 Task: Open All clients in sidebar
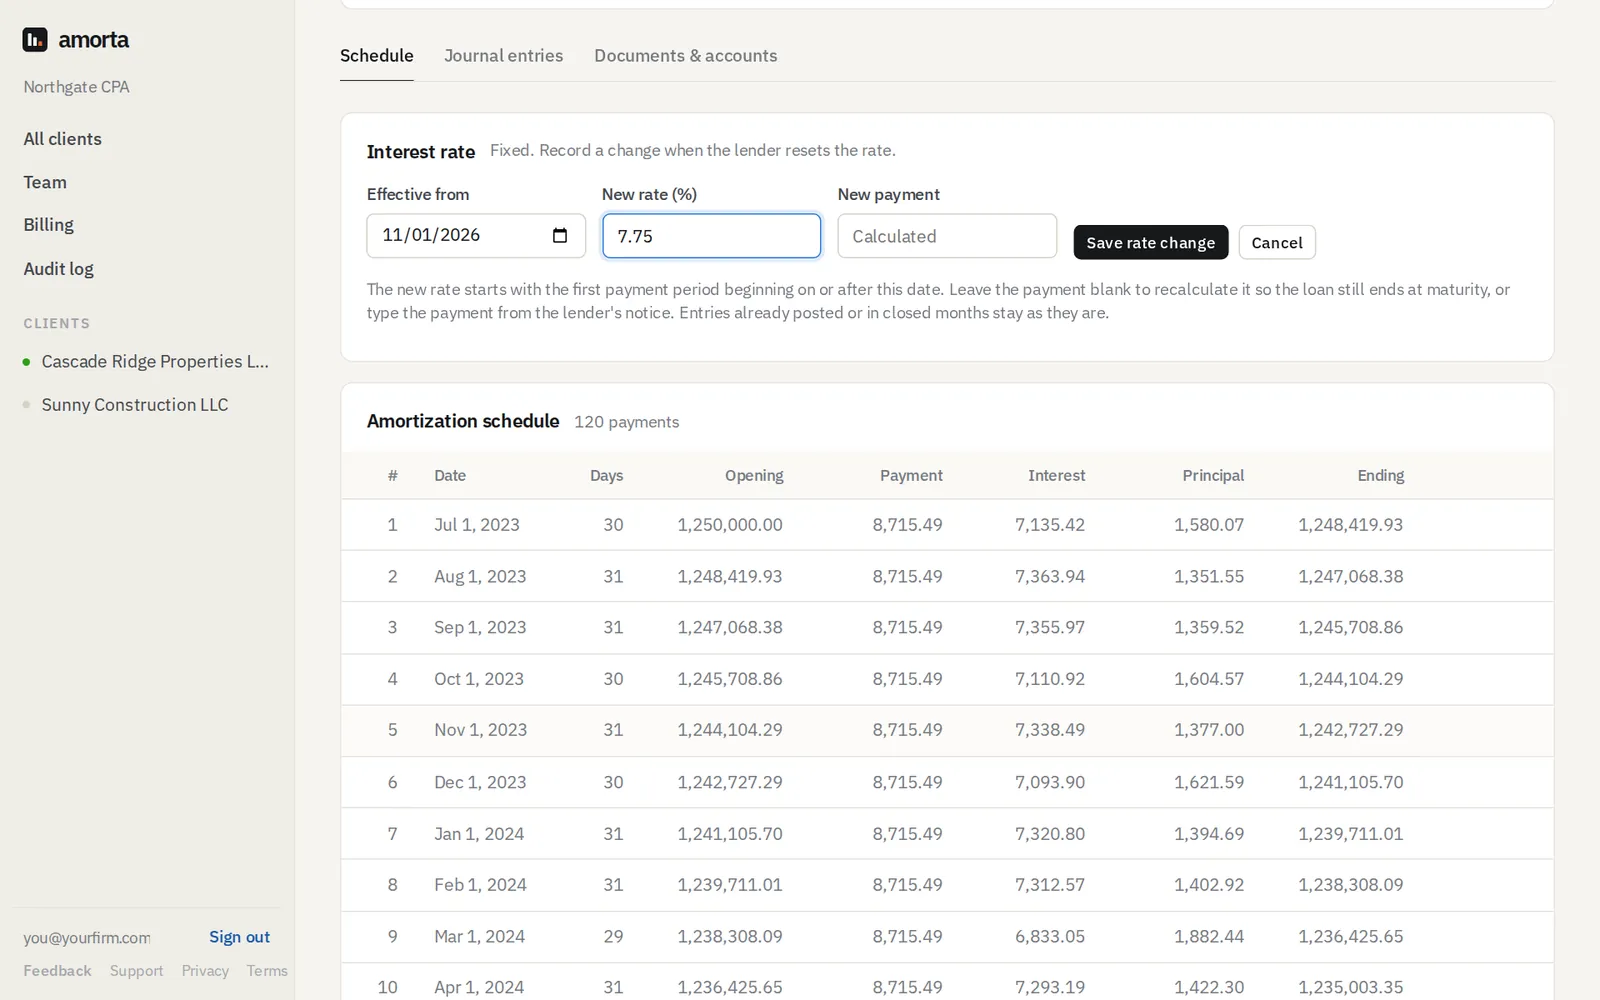(63, 139)
